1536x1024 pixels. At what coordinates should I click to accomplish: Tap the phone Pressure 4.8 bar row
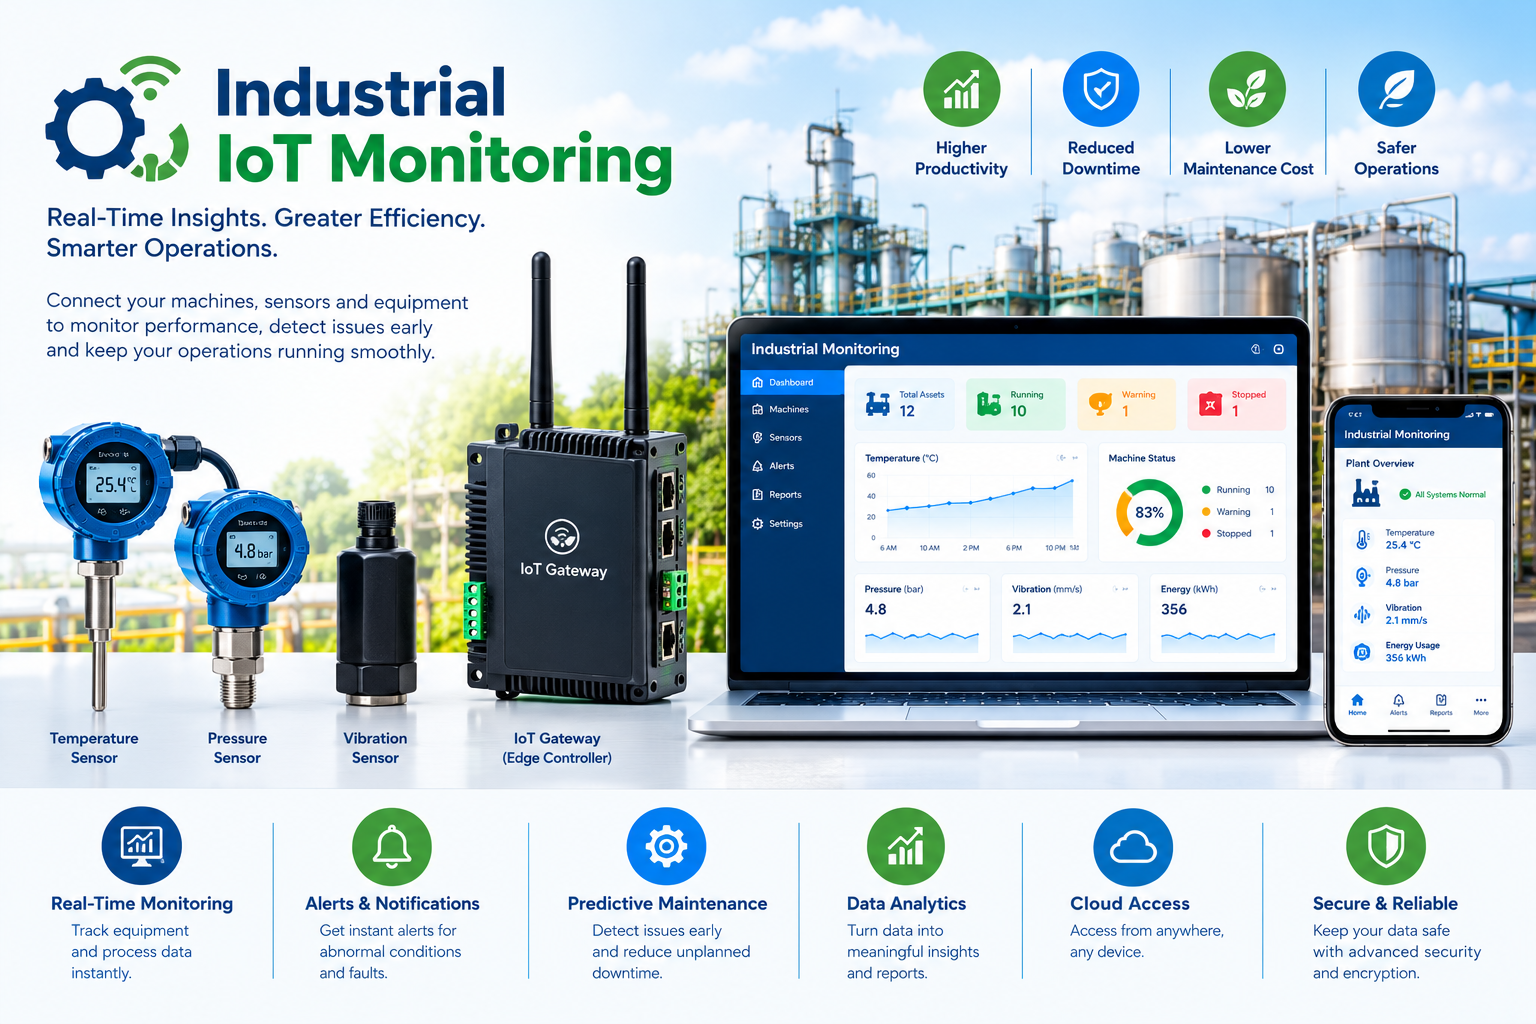tap(1418, 577)
